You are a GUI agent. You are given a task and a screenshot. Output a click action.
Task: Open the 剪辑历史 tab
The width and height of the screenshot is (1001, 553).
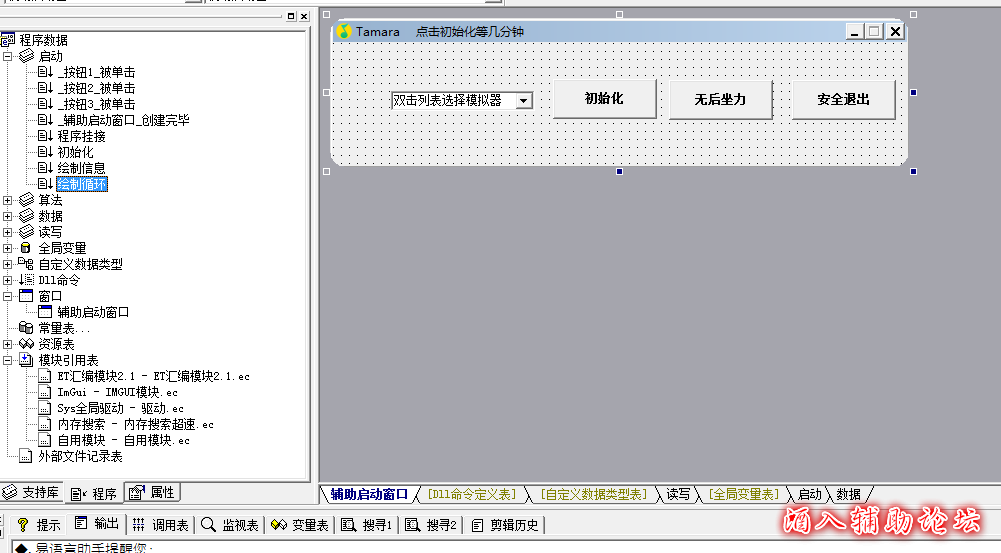pos(505,525)
